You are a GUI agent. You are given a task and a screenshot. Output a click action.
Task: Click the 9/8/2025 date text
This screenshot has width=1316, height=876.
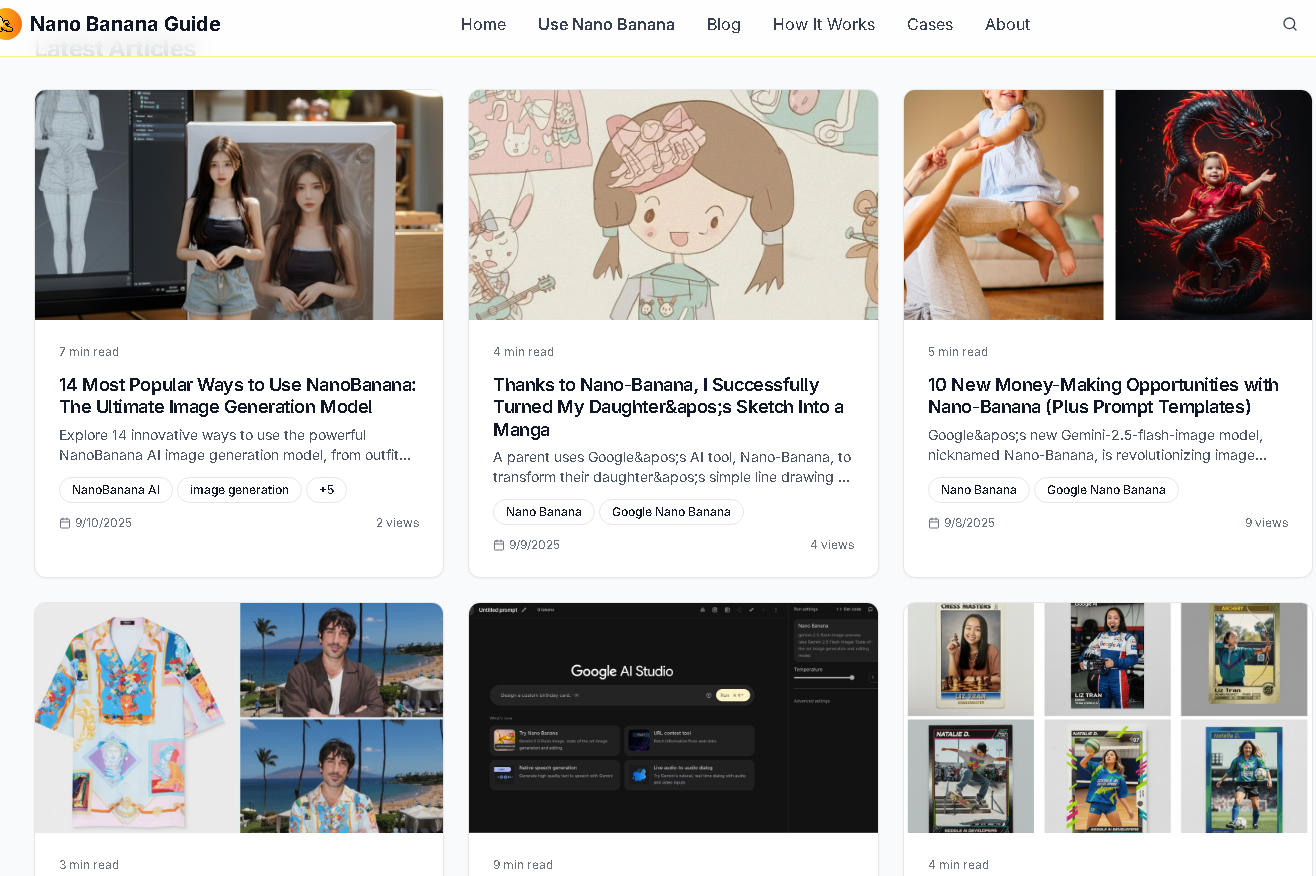tap(969, 523)
